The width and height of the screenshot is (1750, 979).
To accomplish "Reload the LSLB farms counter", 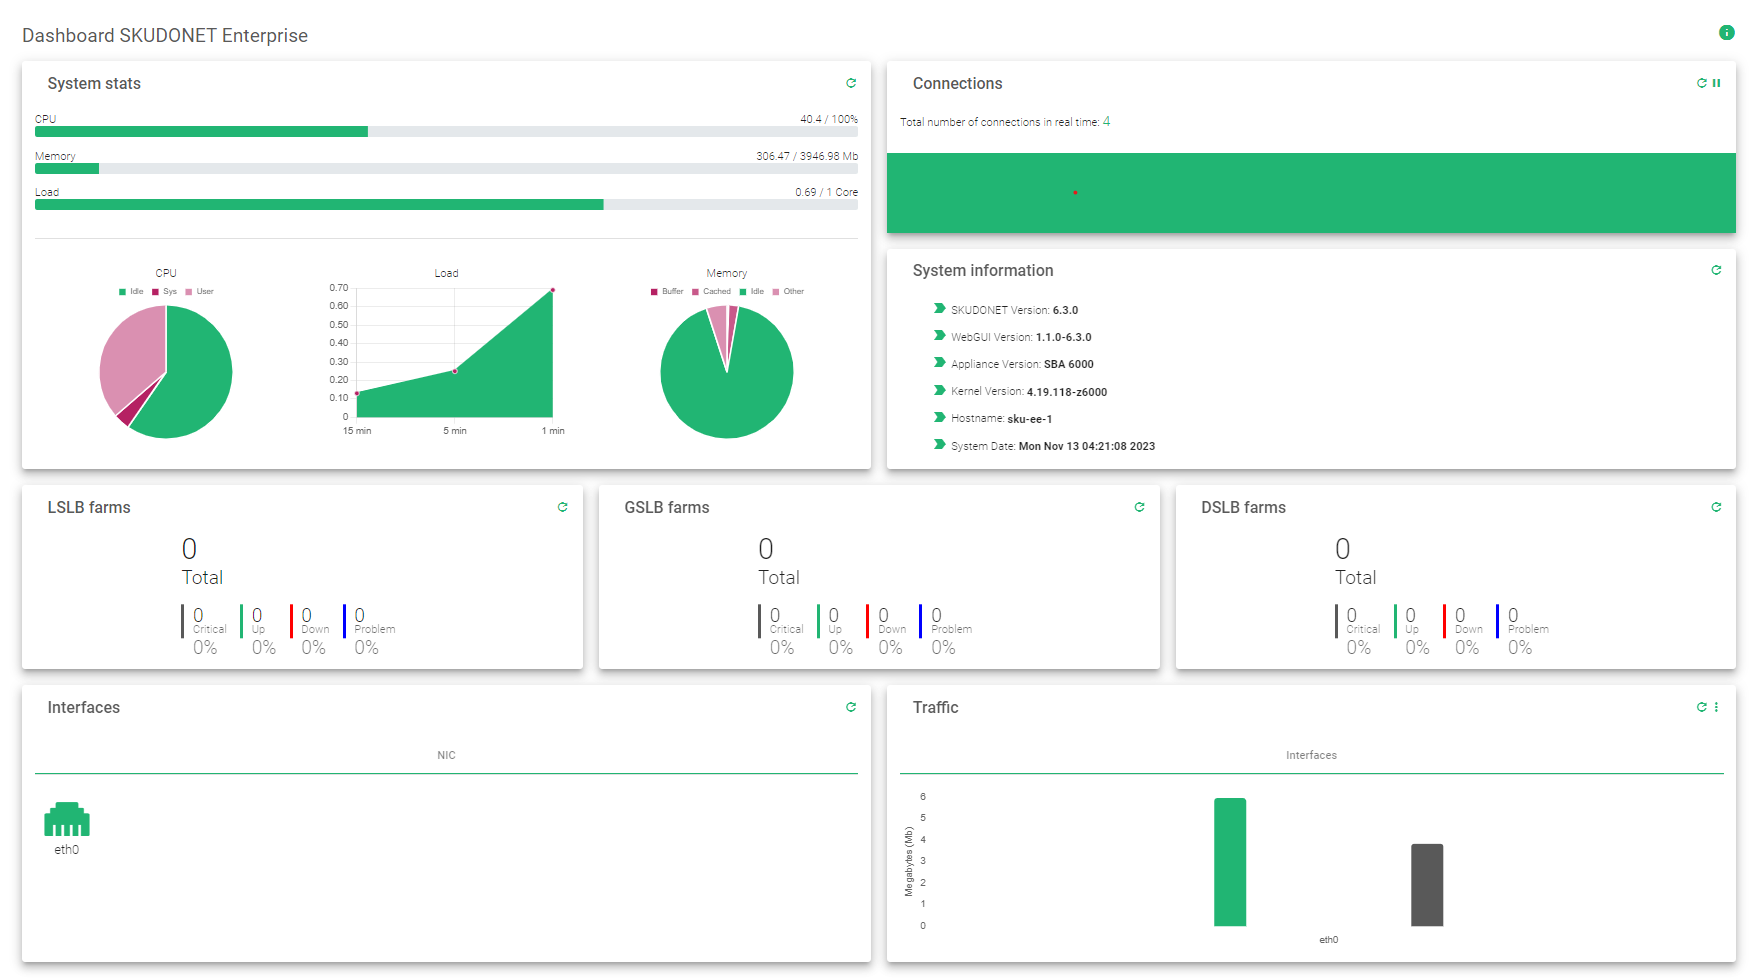I will [x=563, y=507].
